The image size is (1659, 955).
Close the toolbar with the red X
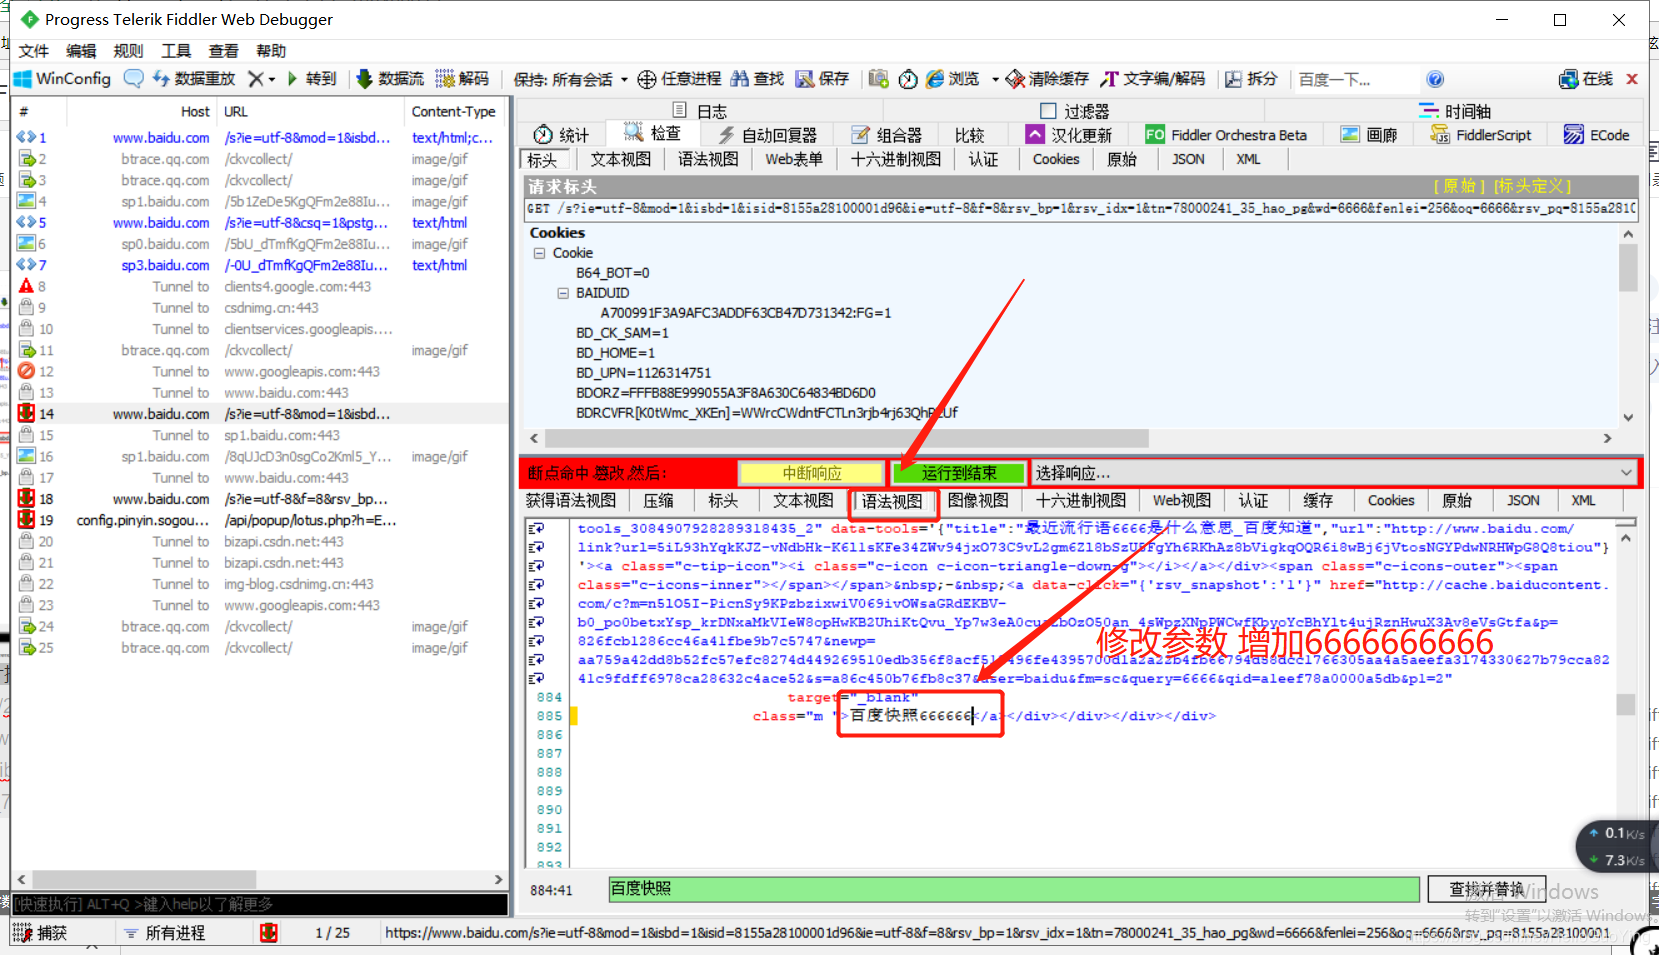click(1632, 79)
